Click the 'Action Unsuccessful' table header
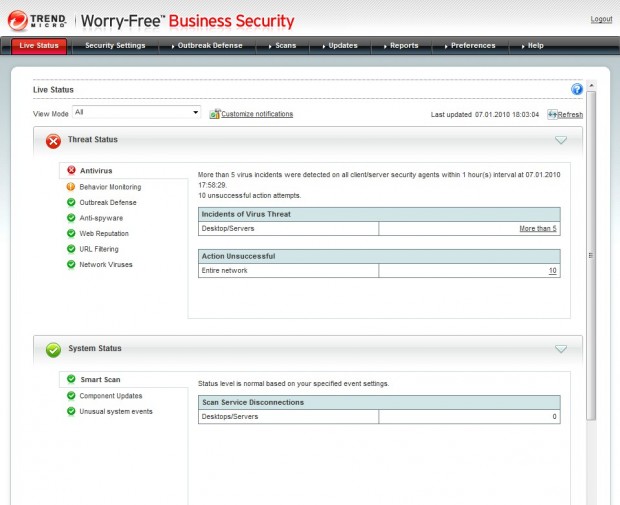The height and width of the screenshot is (505, 620). click(379, 256)
